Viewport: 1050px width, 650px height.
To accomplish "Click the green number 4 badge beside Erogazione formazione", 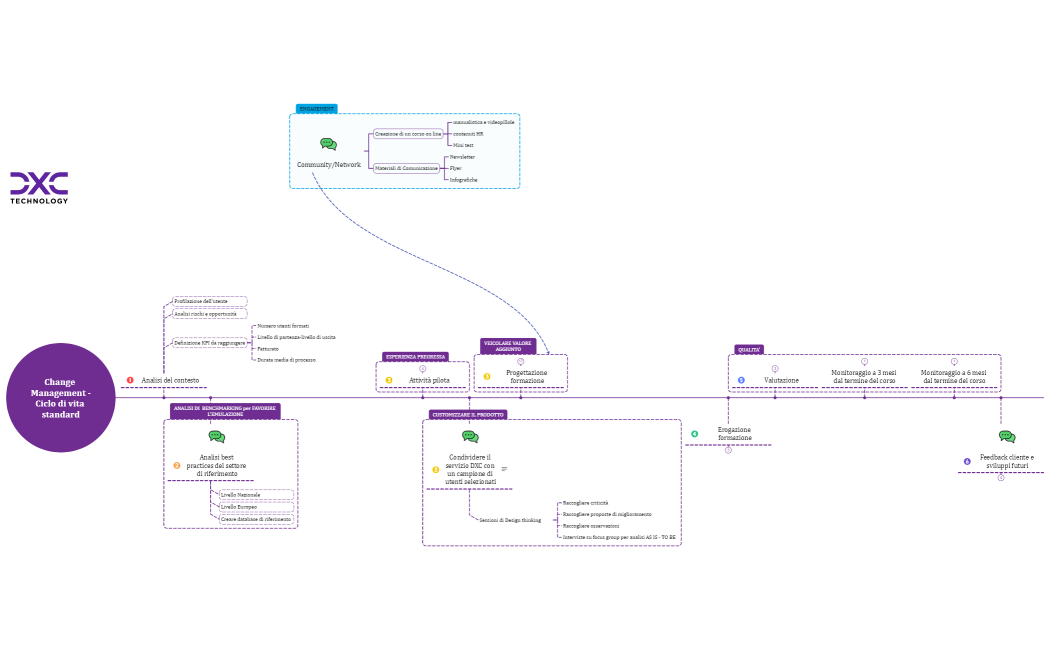I will coord(696,432).
